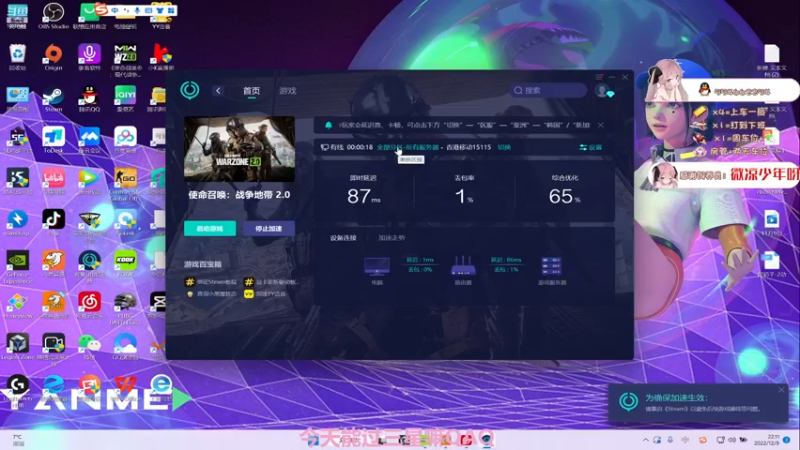Go back with the left arrow button

pos(218,90)
